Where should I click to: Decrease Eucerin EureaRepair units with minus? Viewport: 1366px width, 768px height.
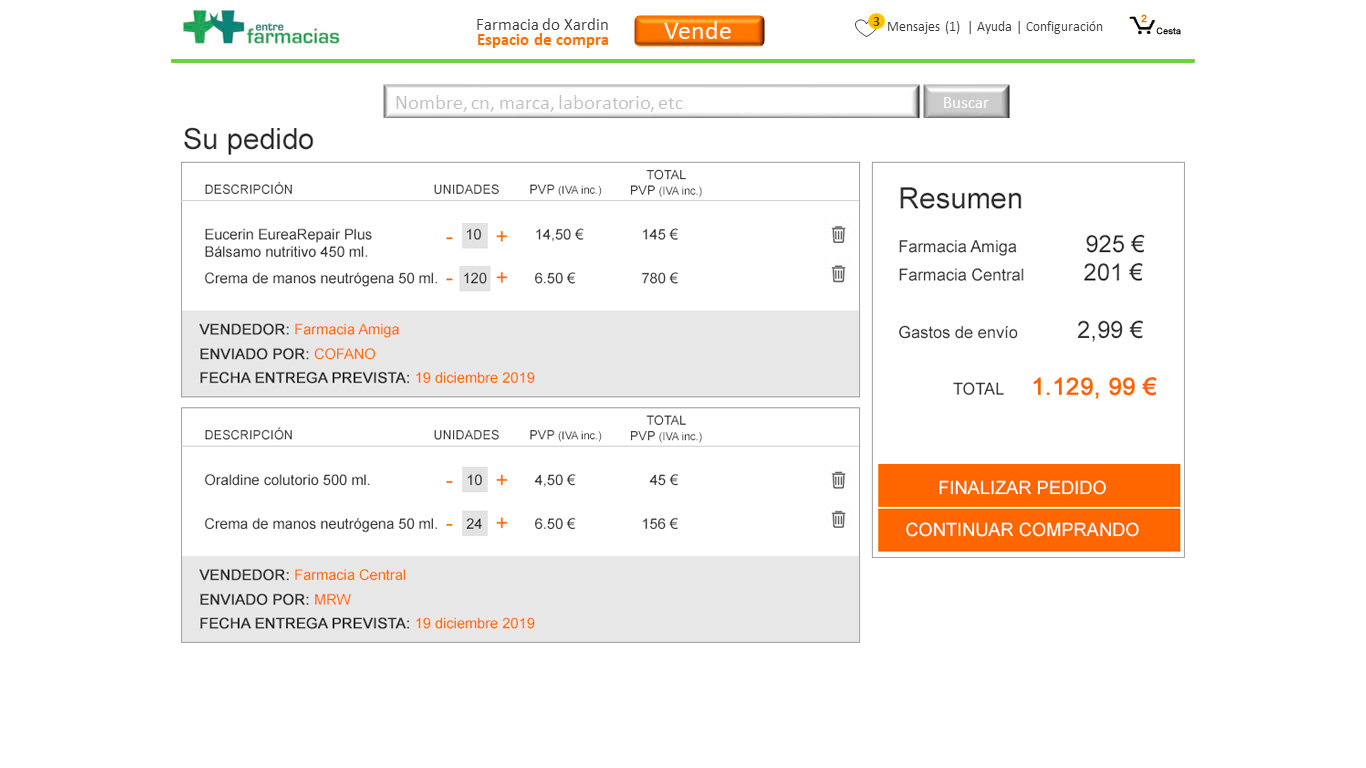click(x=449, y=237)
